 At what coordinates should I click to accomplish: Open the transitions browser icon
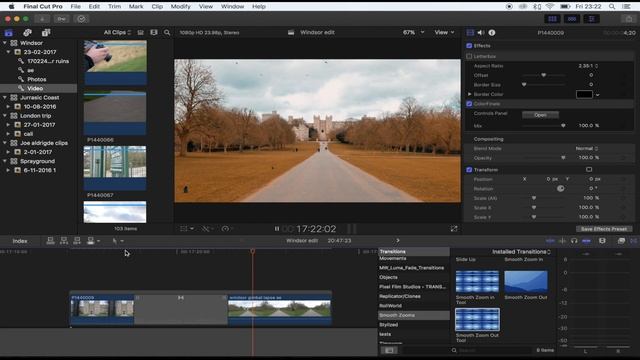633,241
